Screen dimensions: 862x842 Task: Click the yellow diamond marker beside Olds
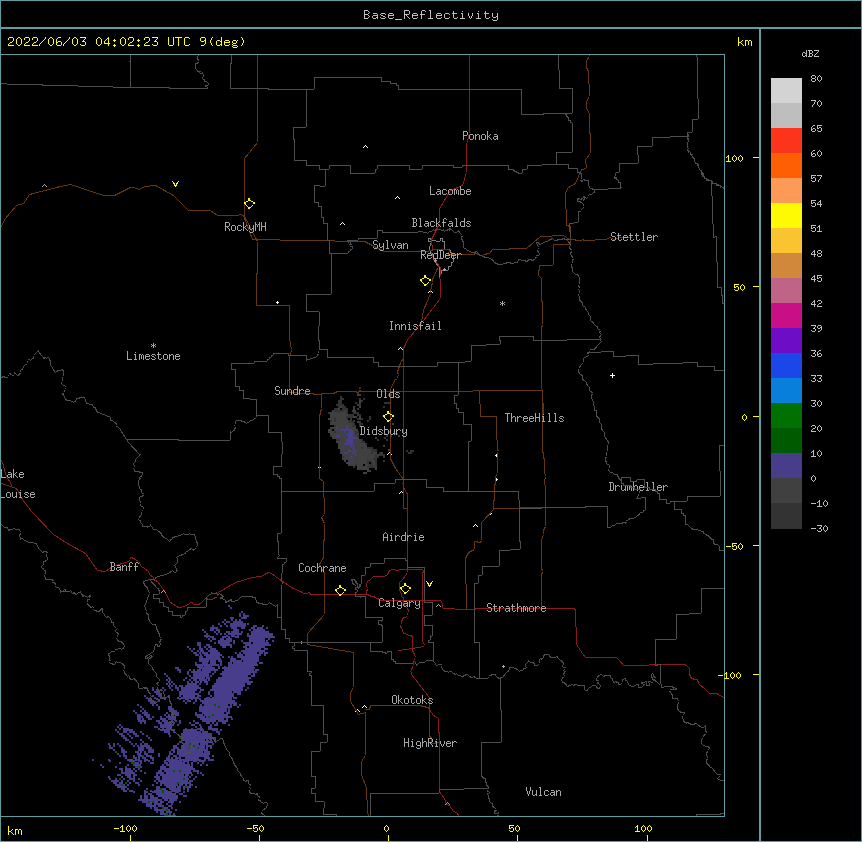(x=388, y=417)
